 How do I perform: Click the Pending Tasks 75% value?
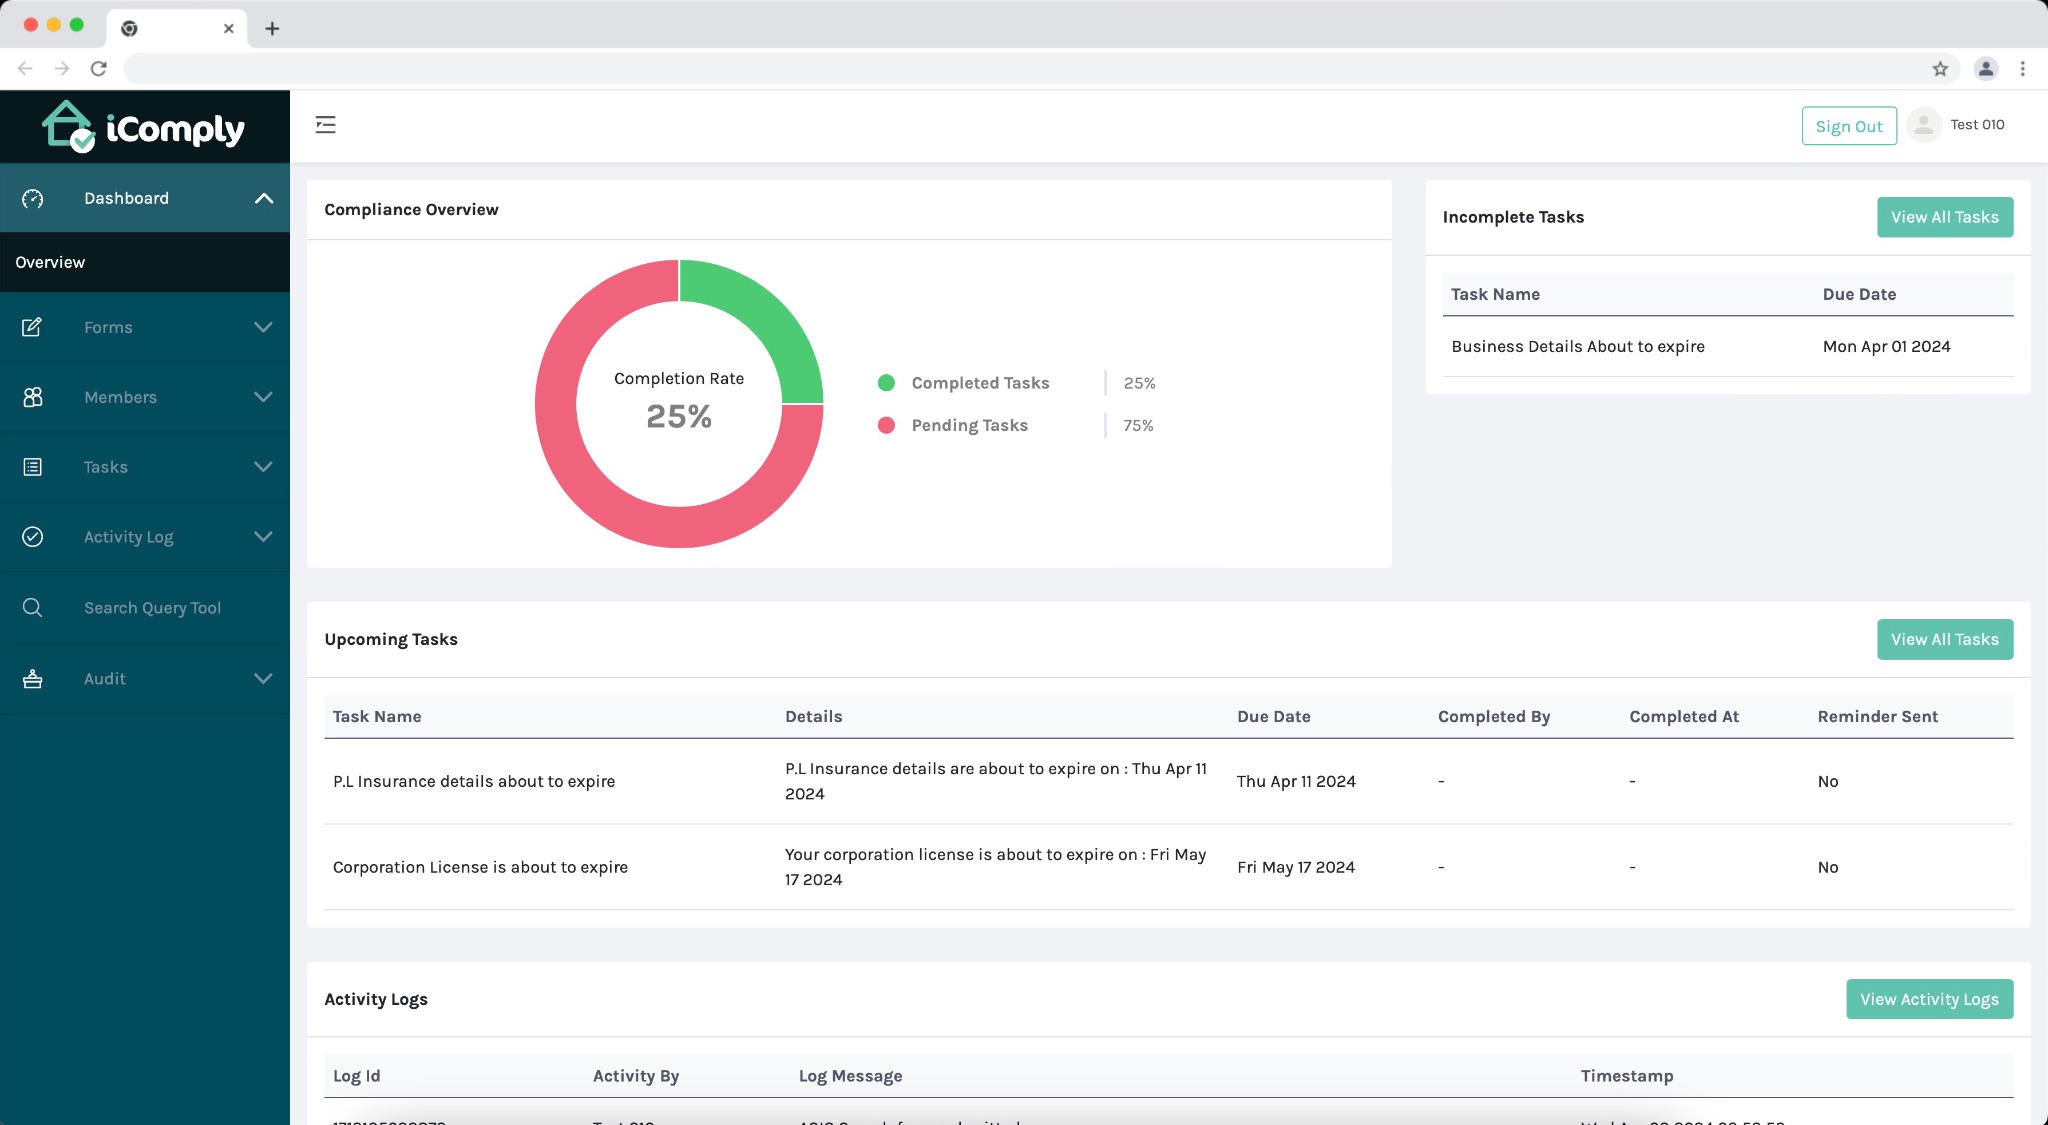(1138, 425)
